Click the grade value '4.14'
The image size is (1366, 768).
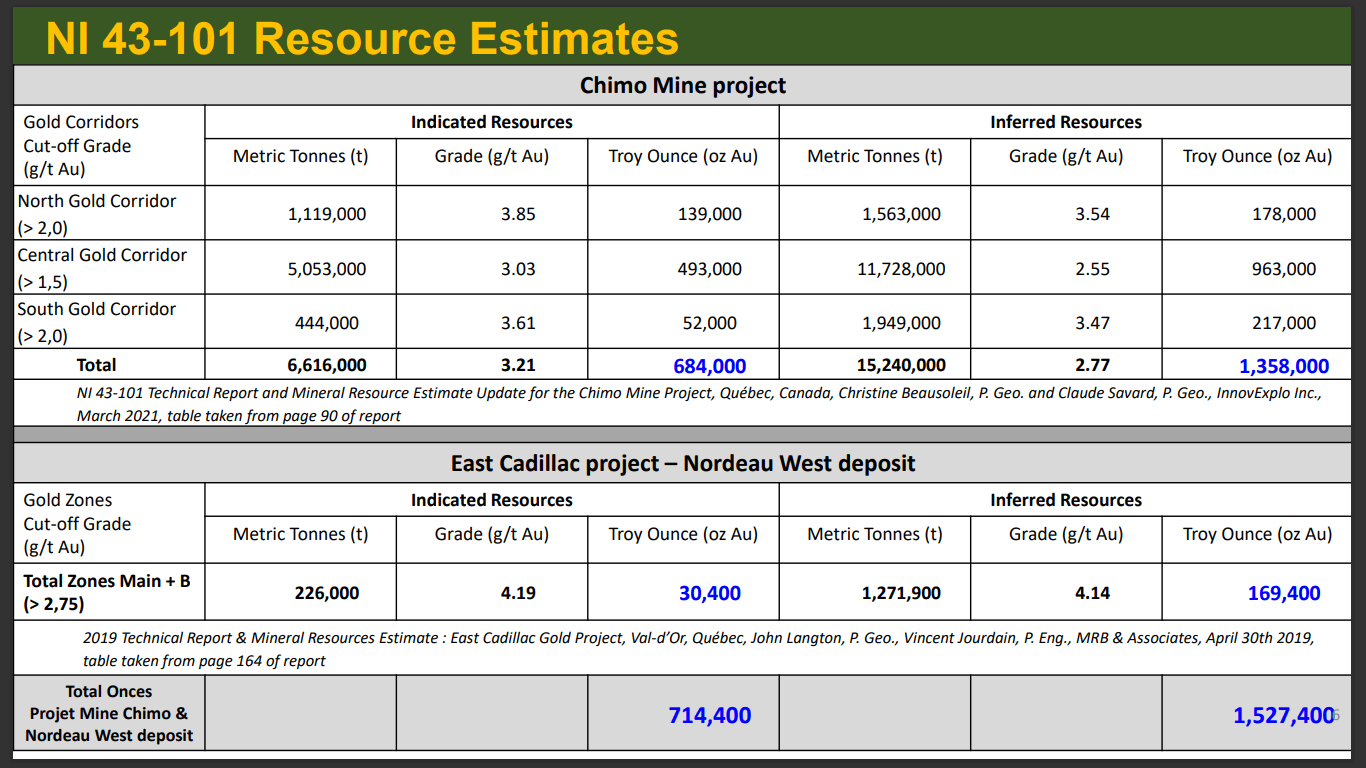(x=1092, y=593)
